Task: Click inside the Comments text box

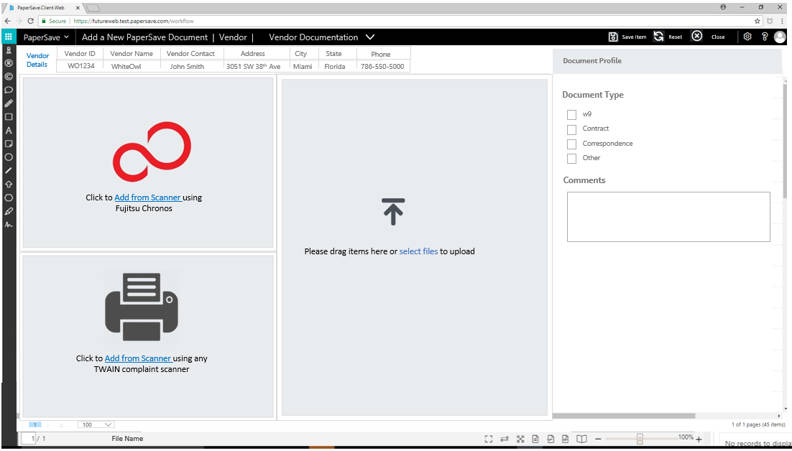Action: click(x=668, y=216)
